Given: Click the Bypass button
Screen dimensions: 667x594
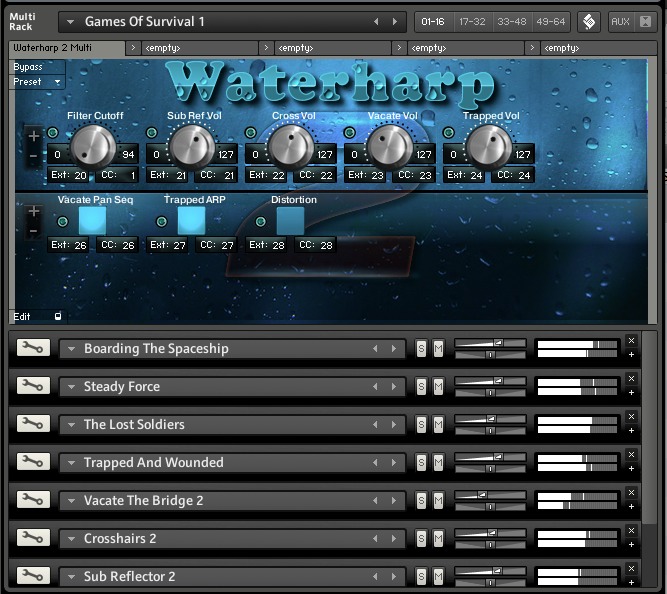Looking at the screenshot, I should pyautogui.click(x=28, y=67).
